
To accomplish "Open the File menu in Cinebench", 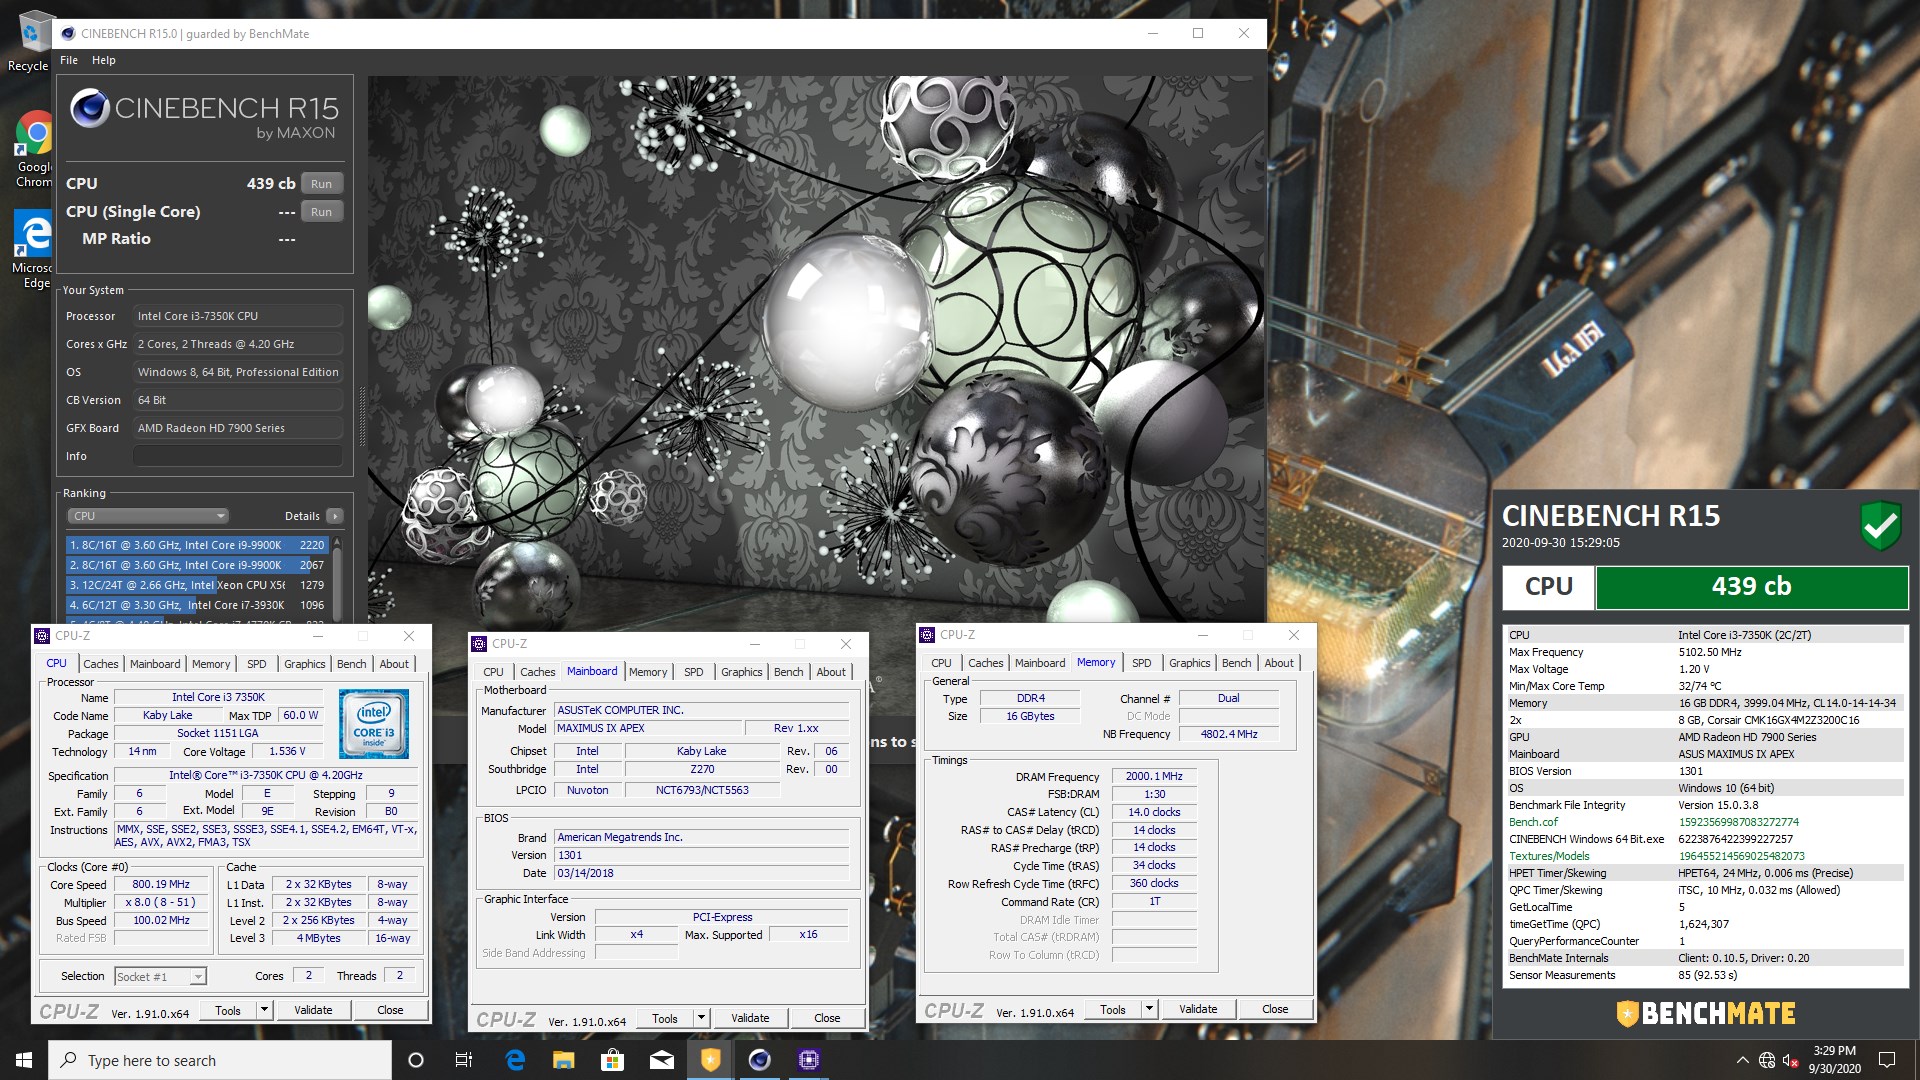I will [x=69, y=60].
